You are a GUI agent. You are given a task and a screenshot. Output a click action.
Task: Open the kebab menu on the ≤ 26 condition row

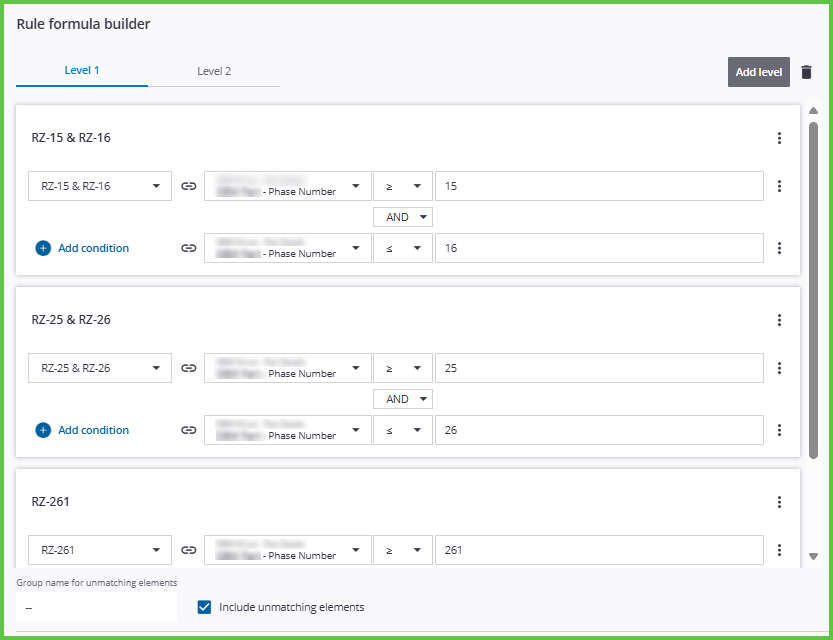[780, 430]
